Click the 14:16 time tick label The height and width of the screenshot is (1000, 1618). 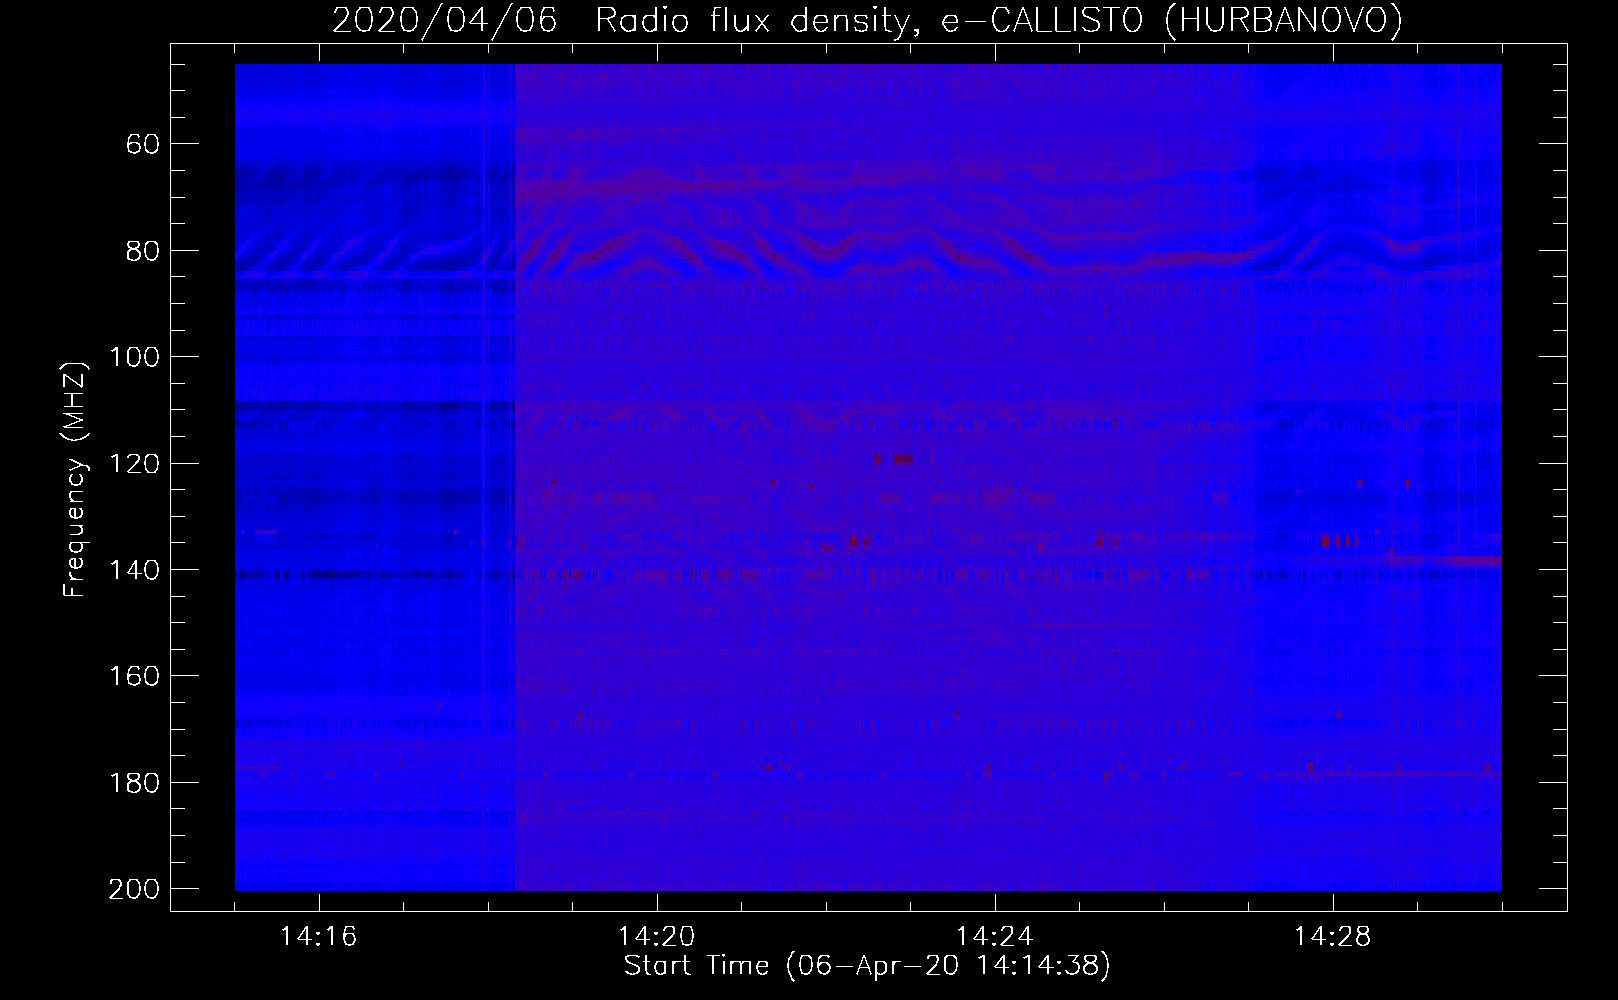click(319, 937)
